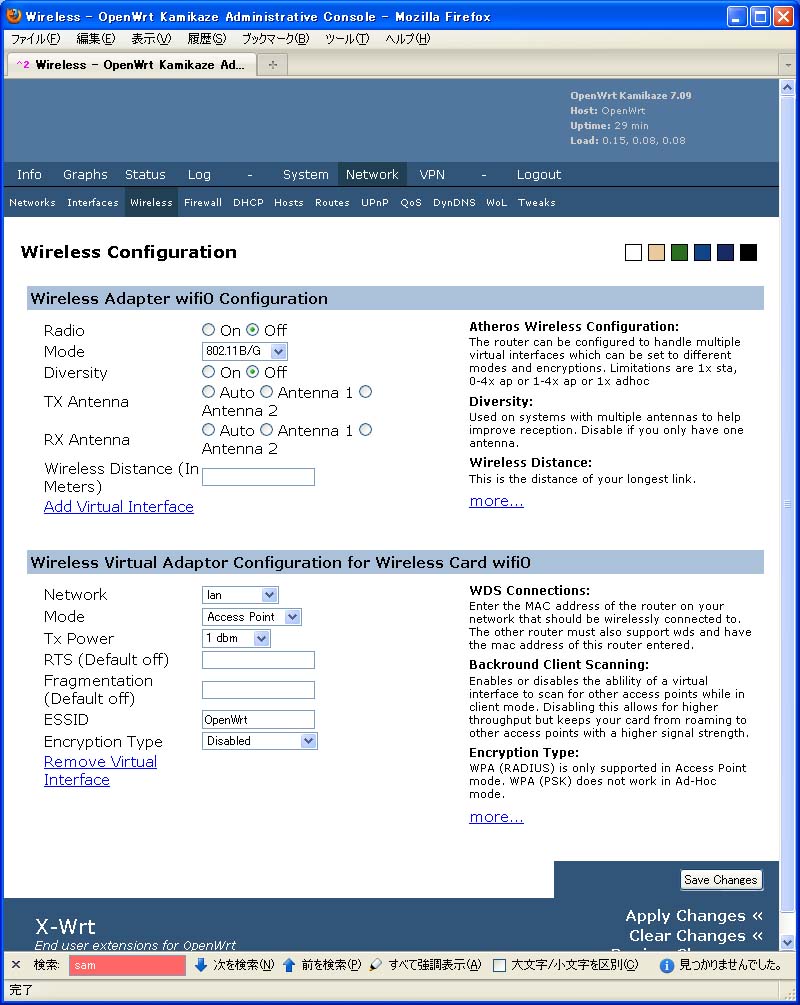This screenshot has height=1005, width=800.
Task: Click the Save Changes button
Action: (x=720, y=880)
